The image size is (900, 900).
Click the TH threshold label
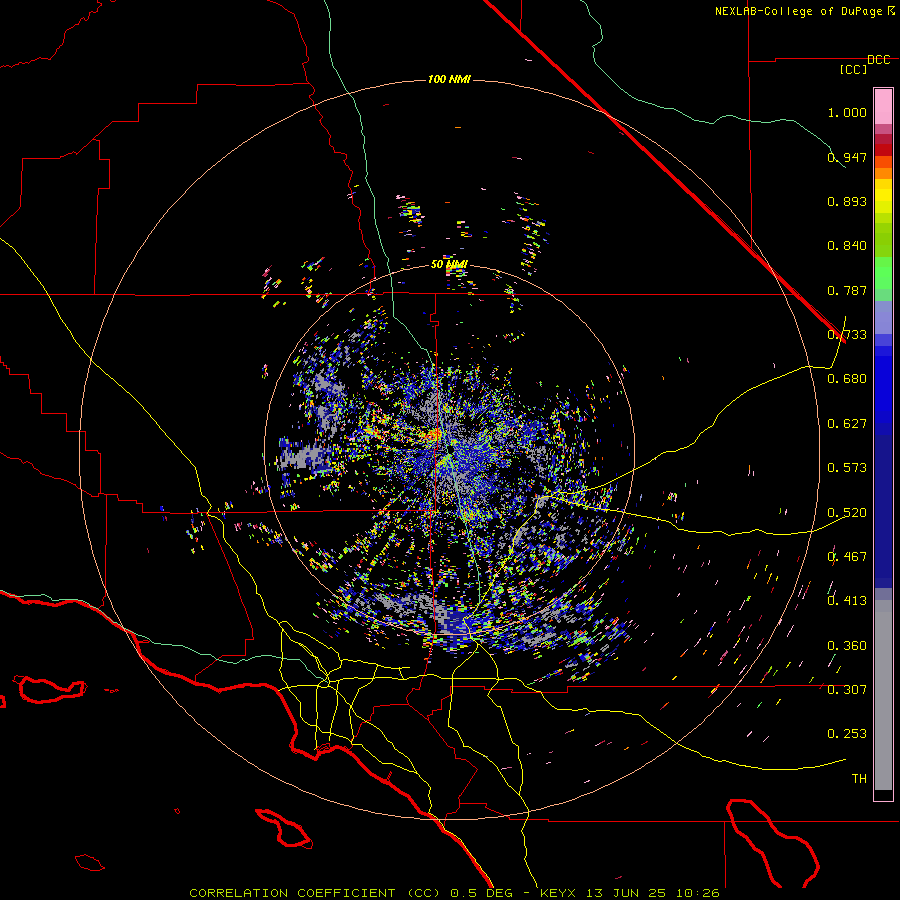[859, 779]
